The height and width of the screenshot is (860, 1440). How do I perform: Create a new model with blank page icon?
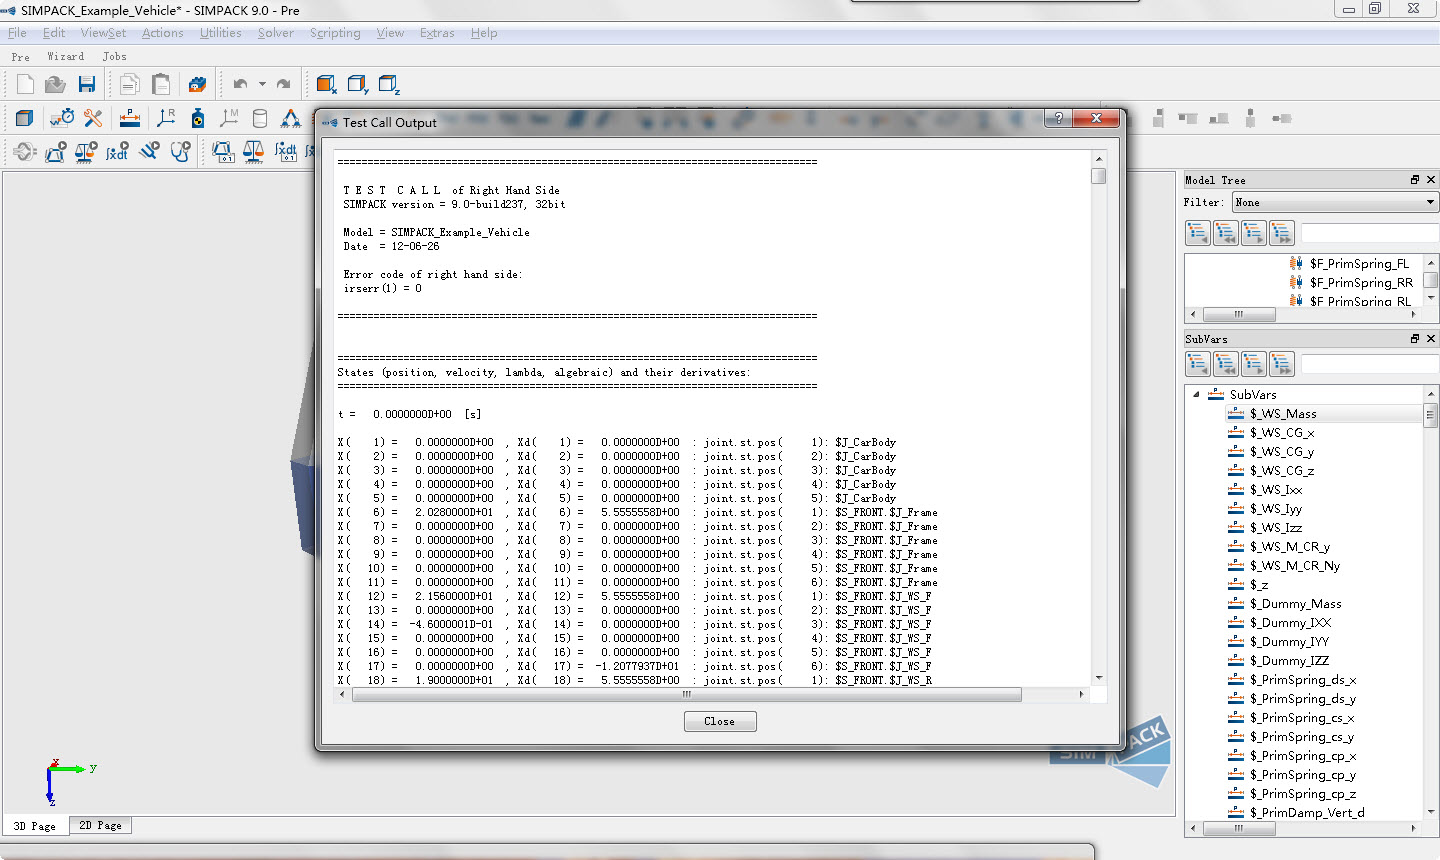(25, 84)
